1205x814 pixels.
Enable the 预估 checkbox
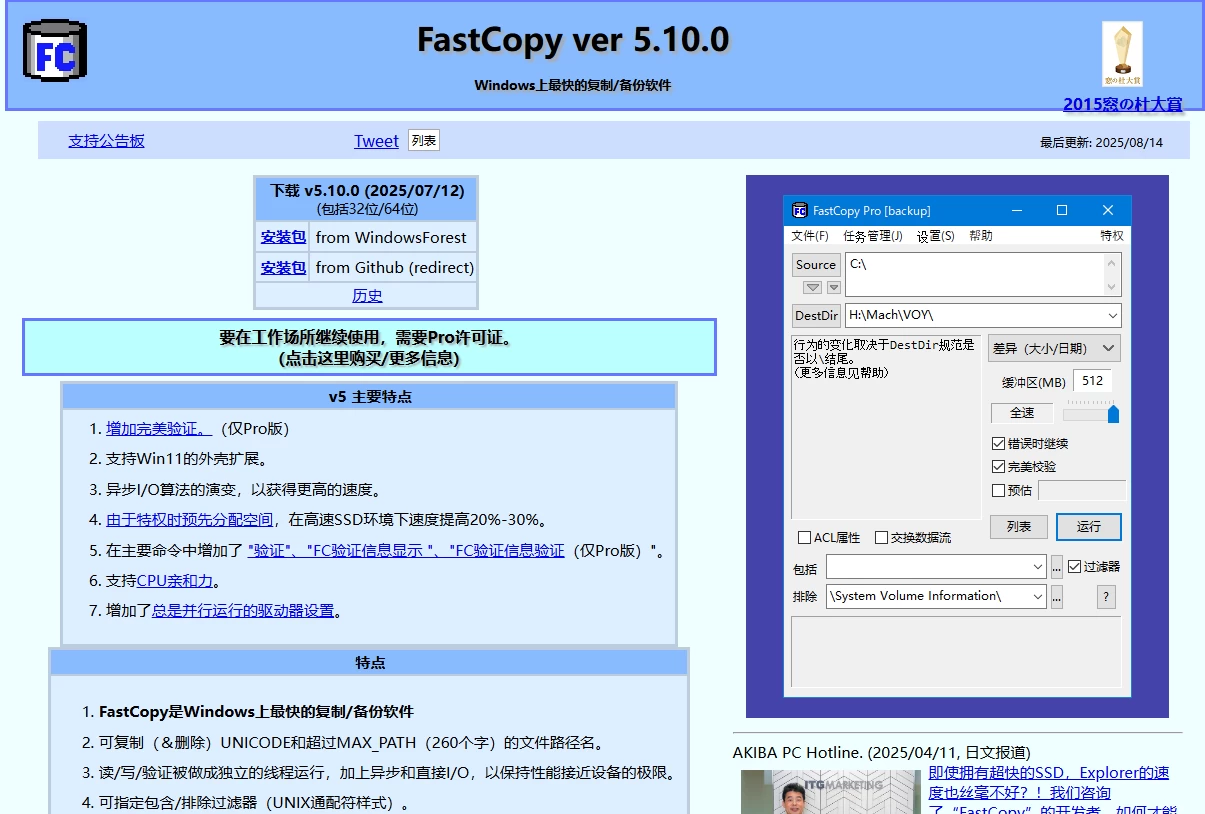click(998, 490)
